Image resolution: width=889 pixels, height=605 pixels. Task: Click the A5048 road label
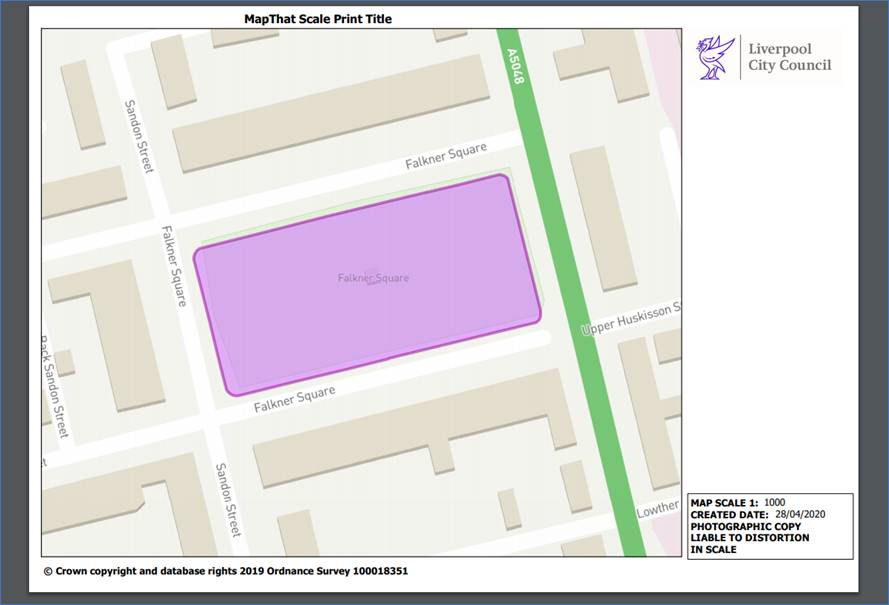pos(515,66)
